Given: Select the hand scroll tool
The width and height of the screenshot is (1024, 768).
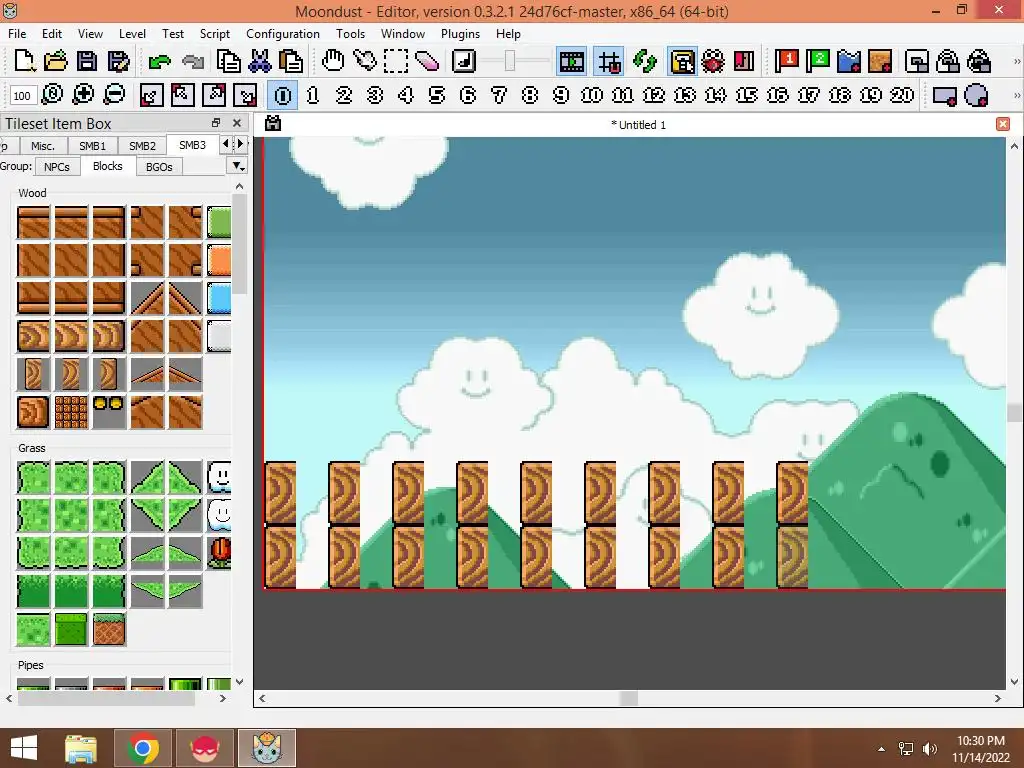Looking at the screenshot, I should click(333, 61).
